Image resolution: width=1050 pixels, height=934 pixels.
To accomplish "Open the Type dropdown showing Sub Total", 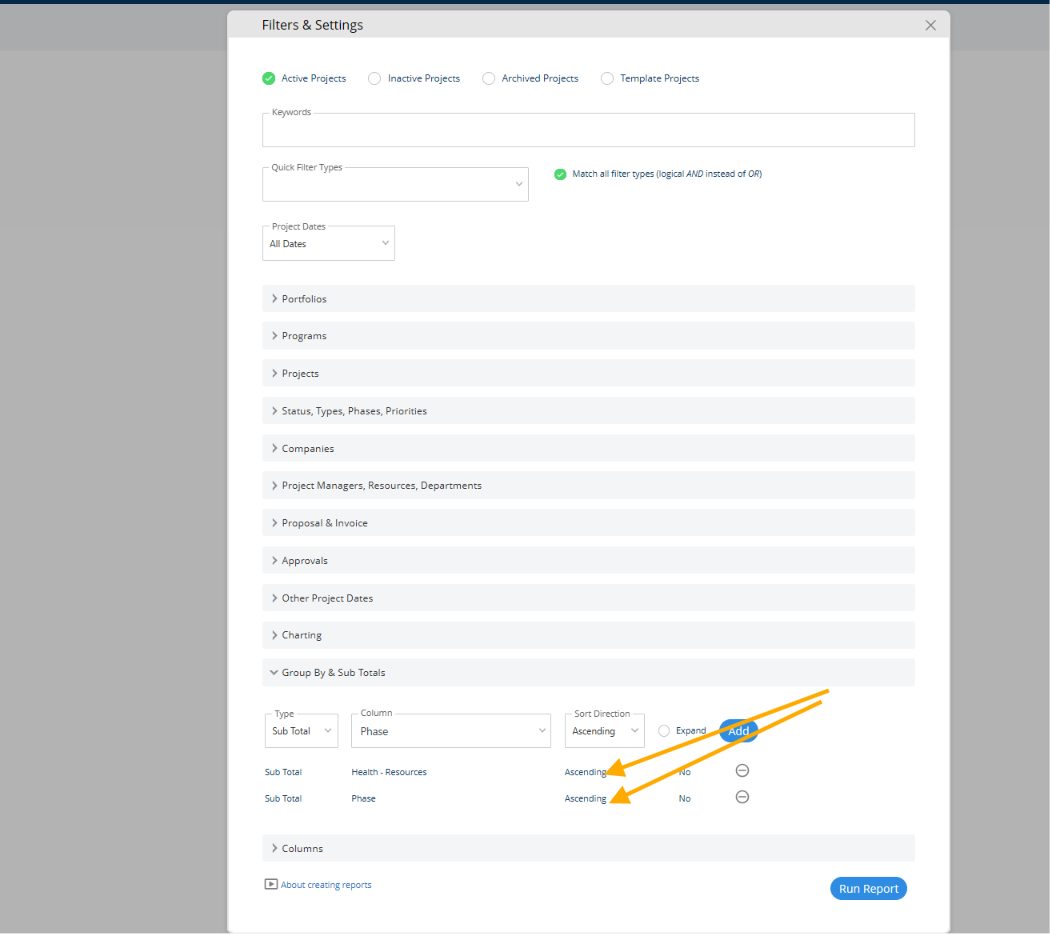I will 301,730.
